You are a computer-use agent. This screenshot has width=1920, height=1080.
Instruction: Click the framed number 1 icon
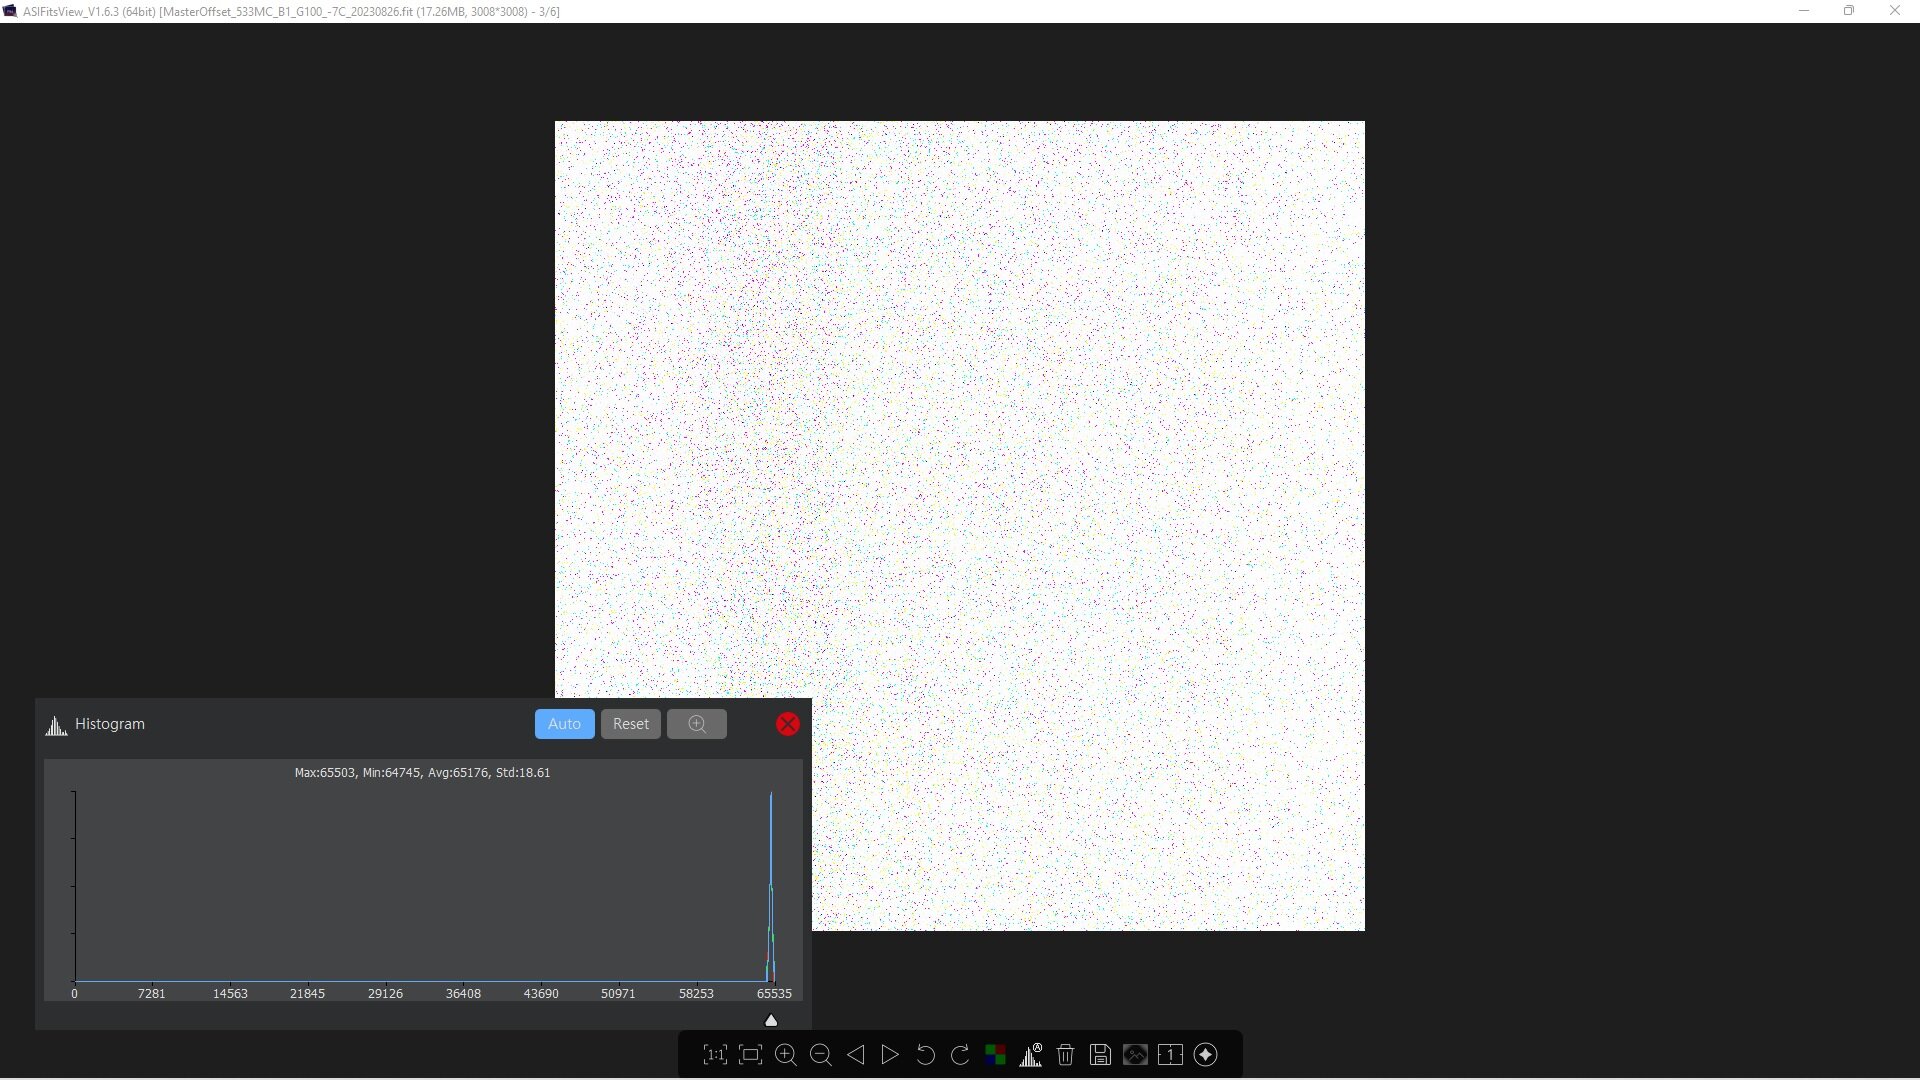point(1170,1055)
